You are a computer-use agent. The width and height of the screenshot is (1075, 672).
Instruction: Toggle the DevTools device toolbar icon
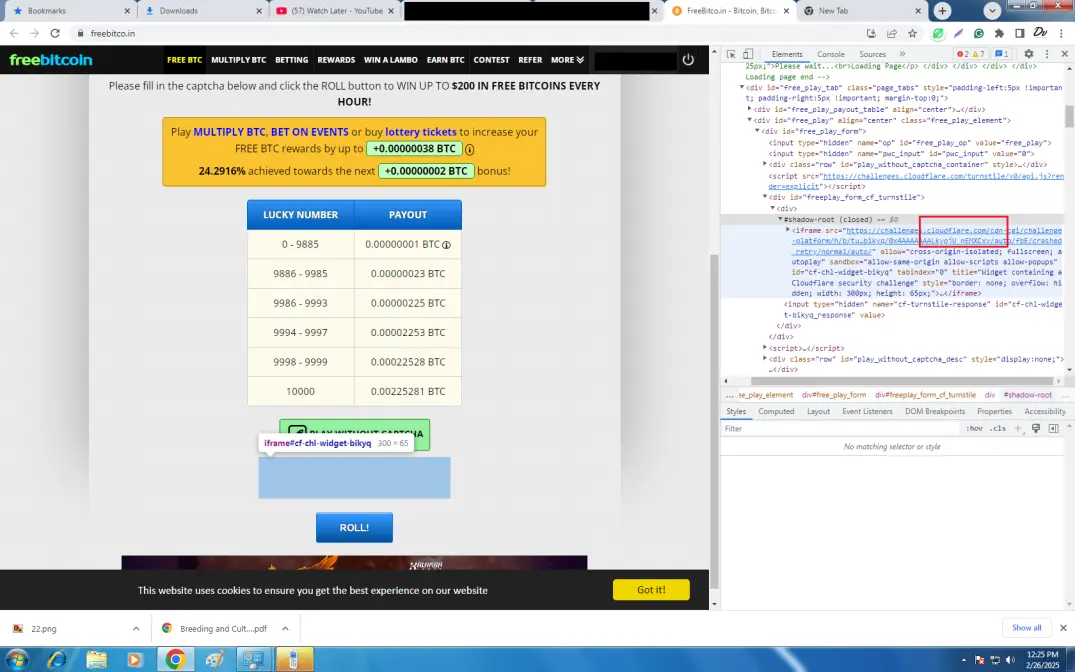[x=748, y=53]
